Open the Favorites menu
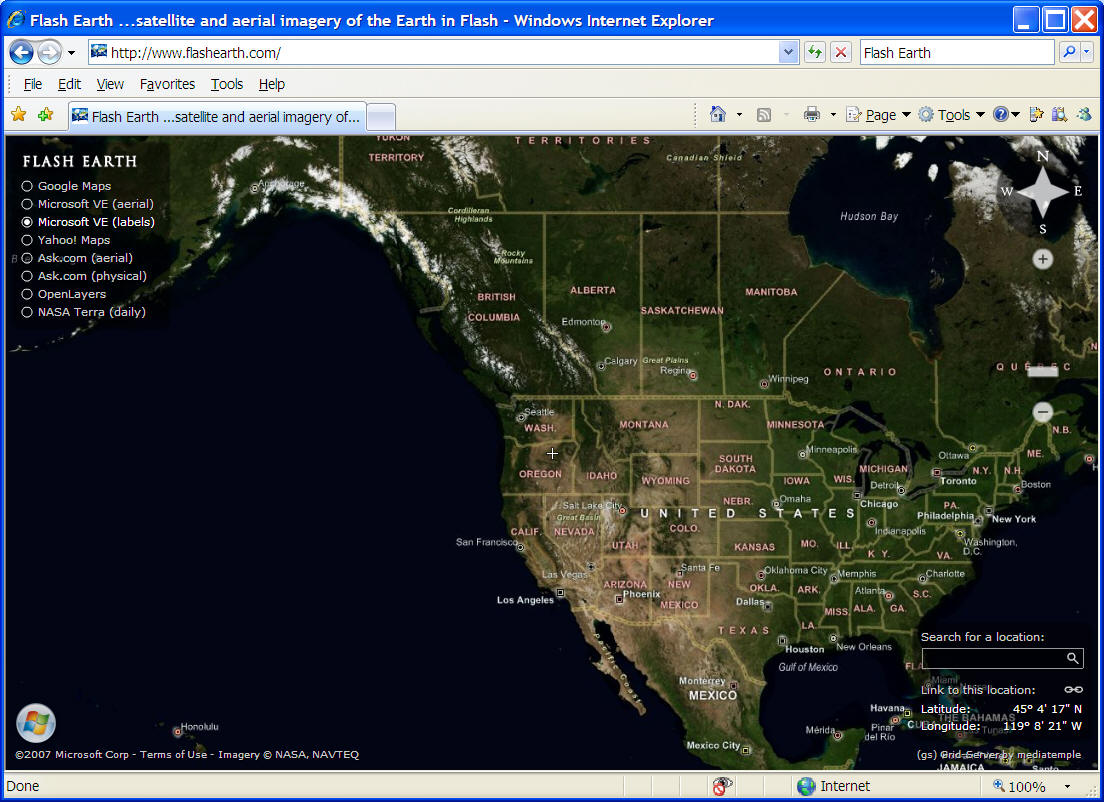This screenshot has height=802, width=1104. click(168, 84)
